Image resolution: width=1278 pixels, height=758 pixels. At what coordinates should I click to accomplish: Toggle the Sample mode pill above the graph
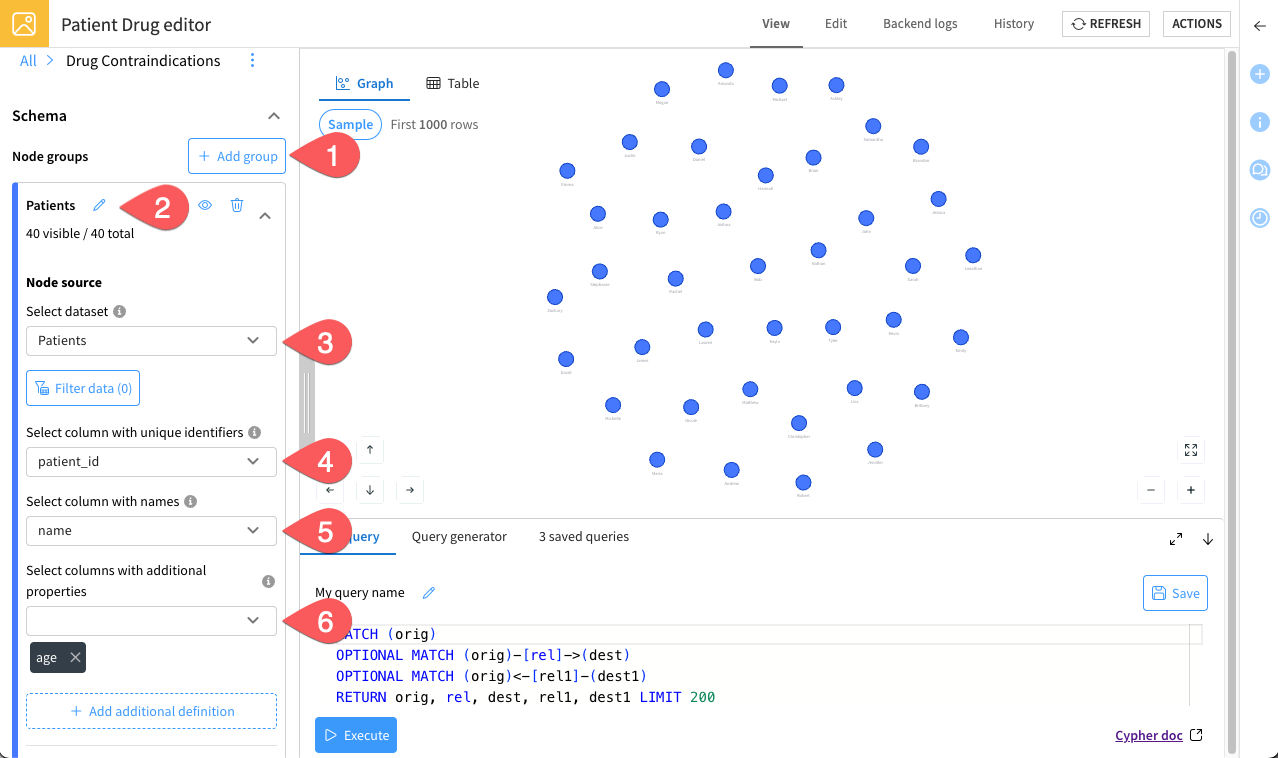pos(350,124)
